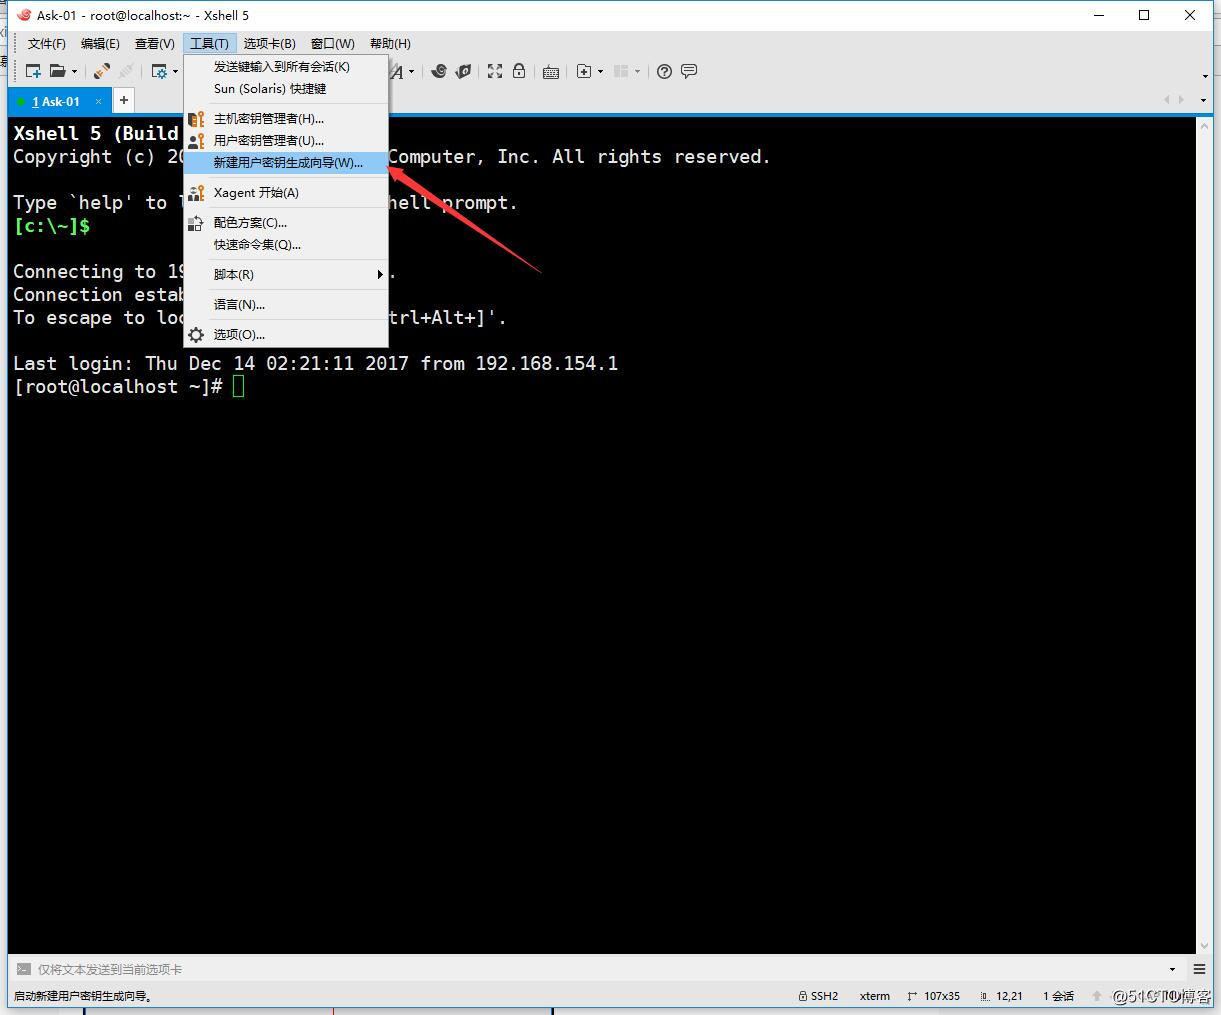This screenshot has height=1015, width=1221.
Task: Toggle the full screen icon
Action: [x=495, y=71]
